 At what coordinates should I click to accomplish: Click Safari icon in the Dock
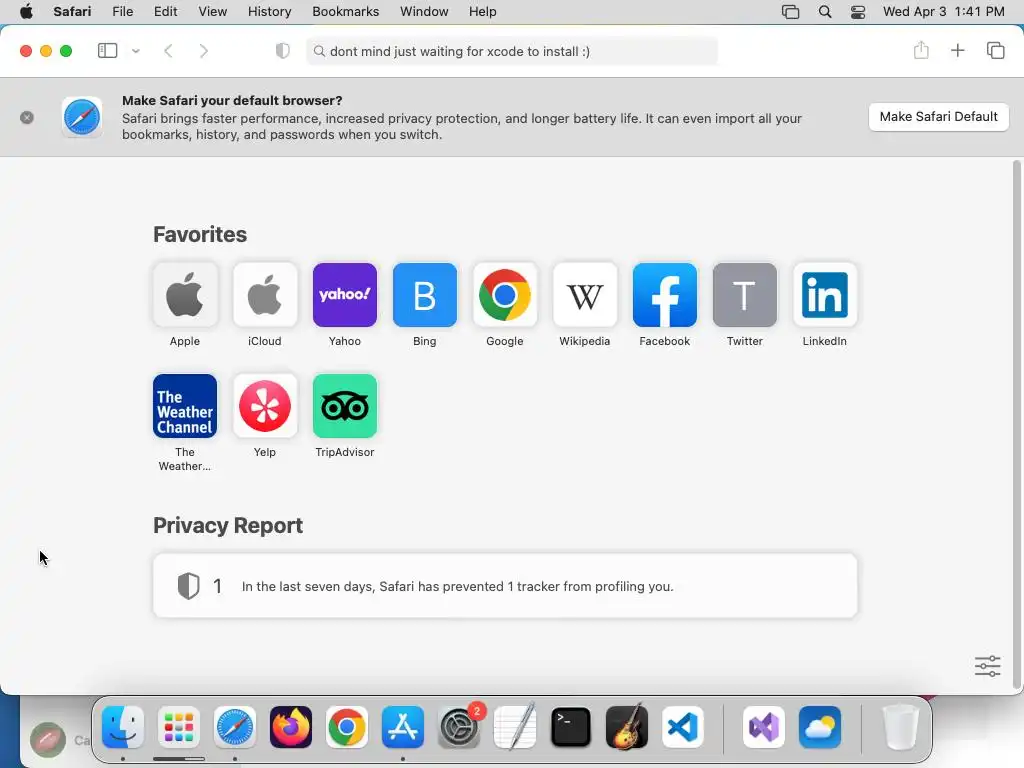[x=235, y=727]
